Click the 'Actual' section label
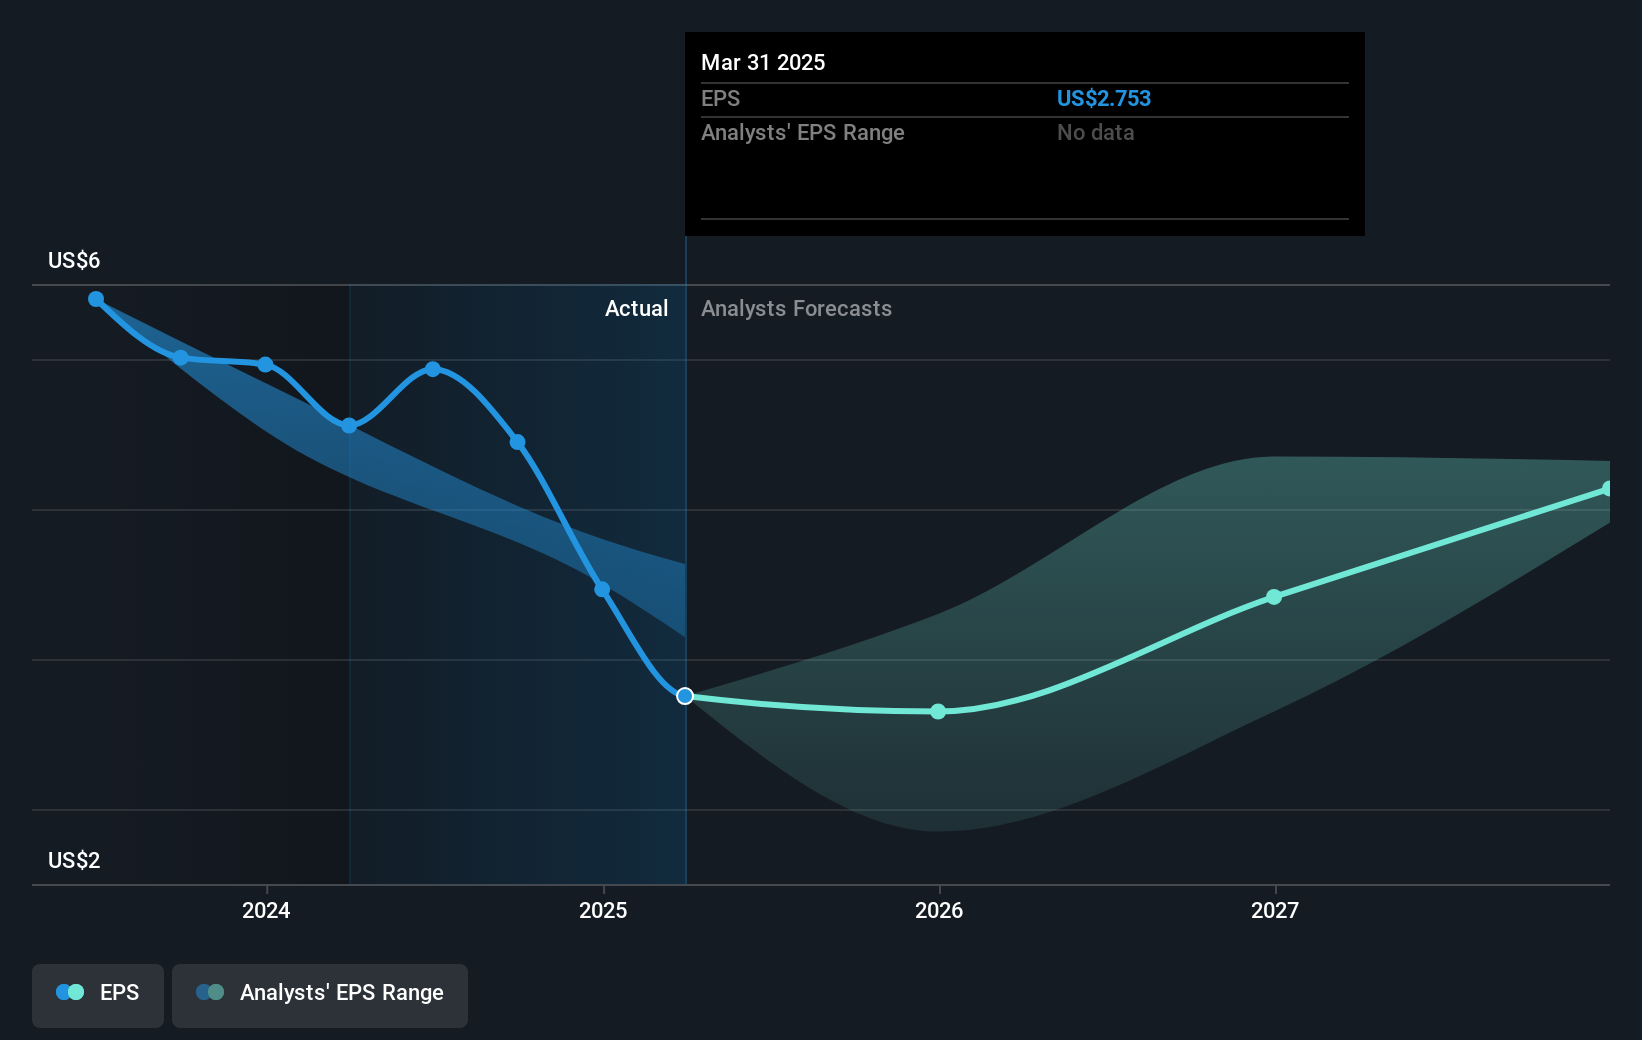This screenshot has height=1040, width=1642. pyautogui.click(x=636, y=309)
